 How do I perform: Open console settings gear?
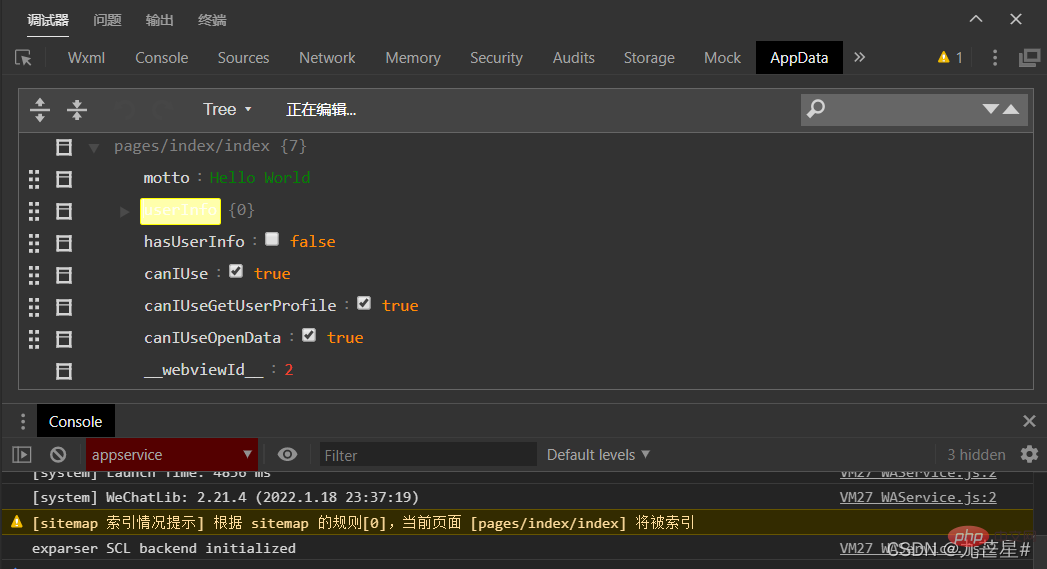coord(1030,454)
